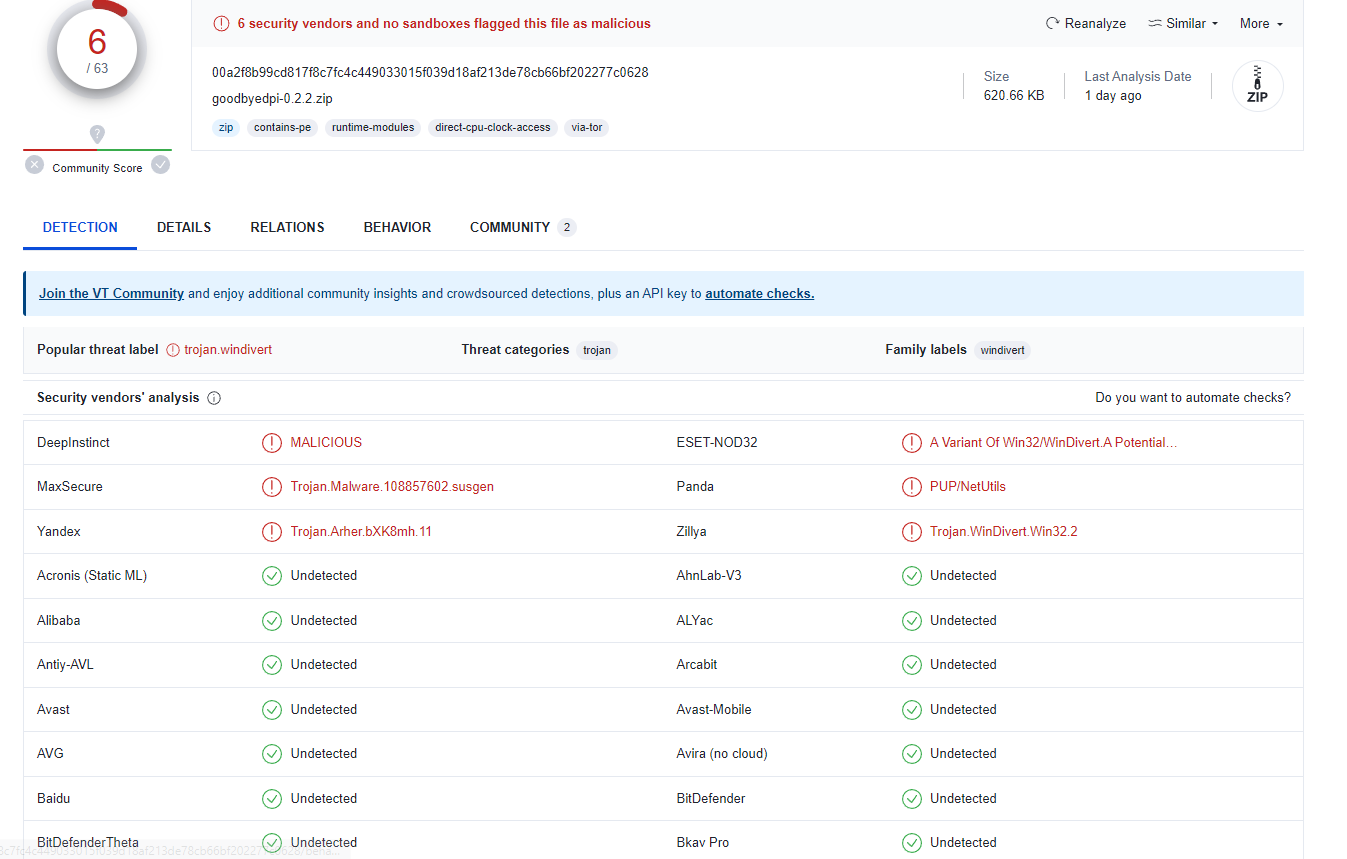Vote negative with the Community Score X
1347x859 pixels.
(34, 165)
